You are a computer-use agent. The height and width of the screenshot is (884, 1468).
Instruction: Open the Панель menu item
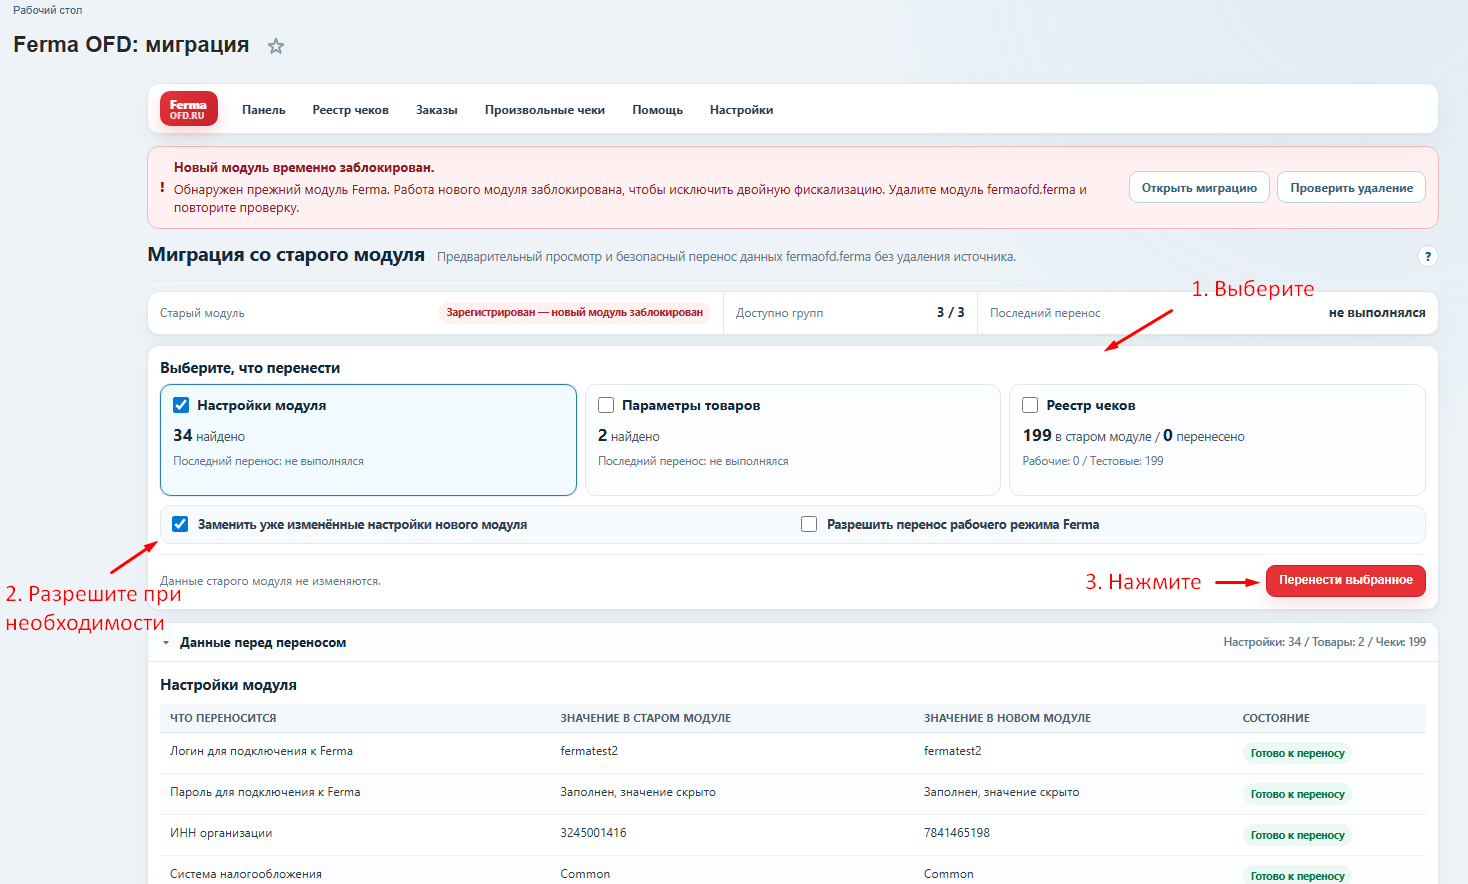coord(264,110)
